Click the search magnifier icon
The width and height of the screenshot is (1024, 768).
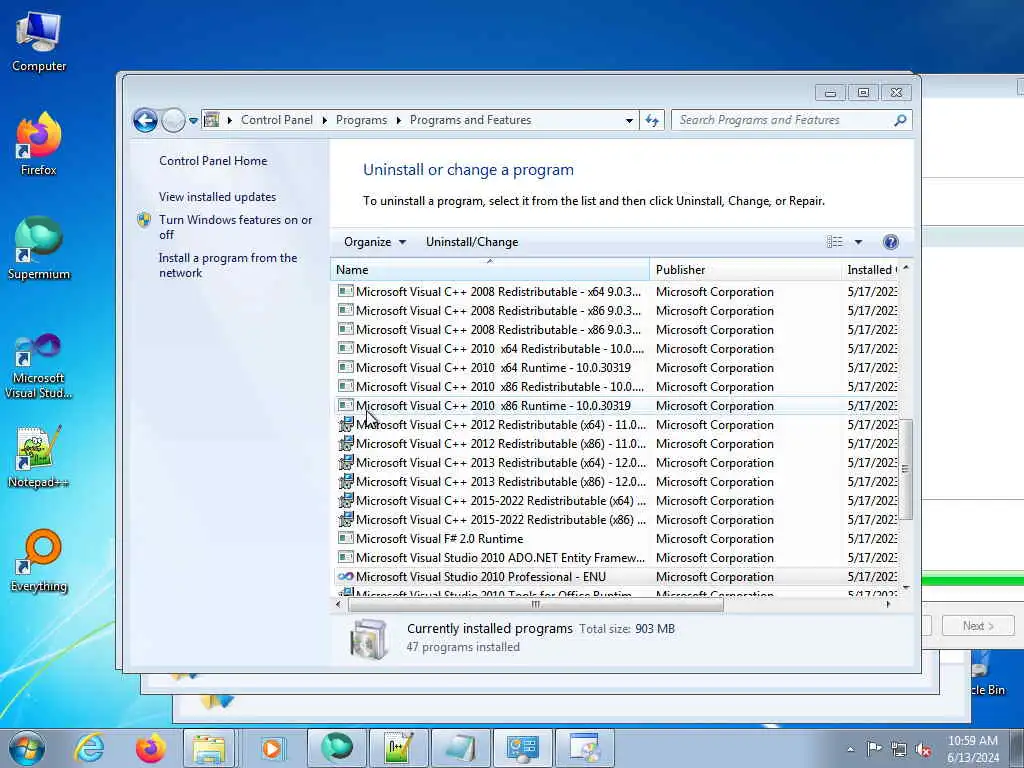(x=900, y=120)
